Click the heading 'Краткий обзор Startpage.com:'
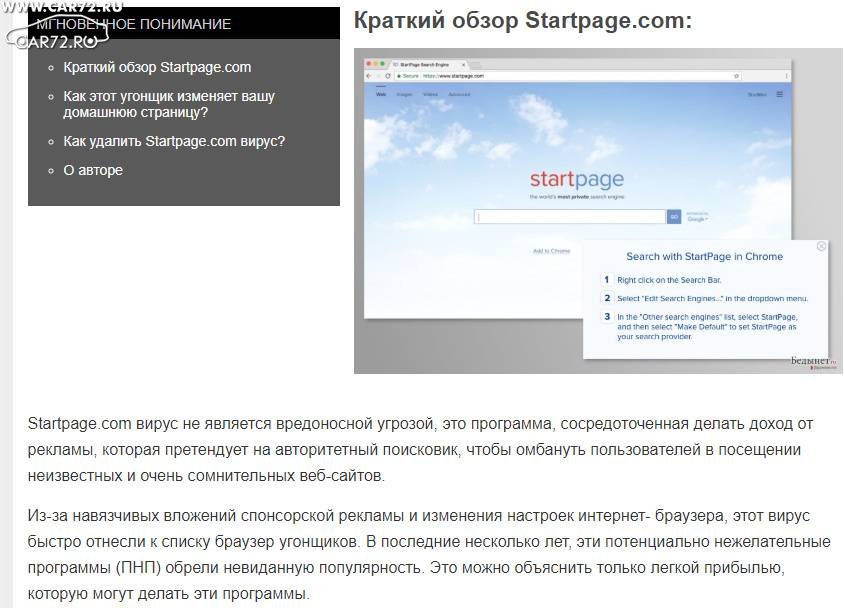 523,21
